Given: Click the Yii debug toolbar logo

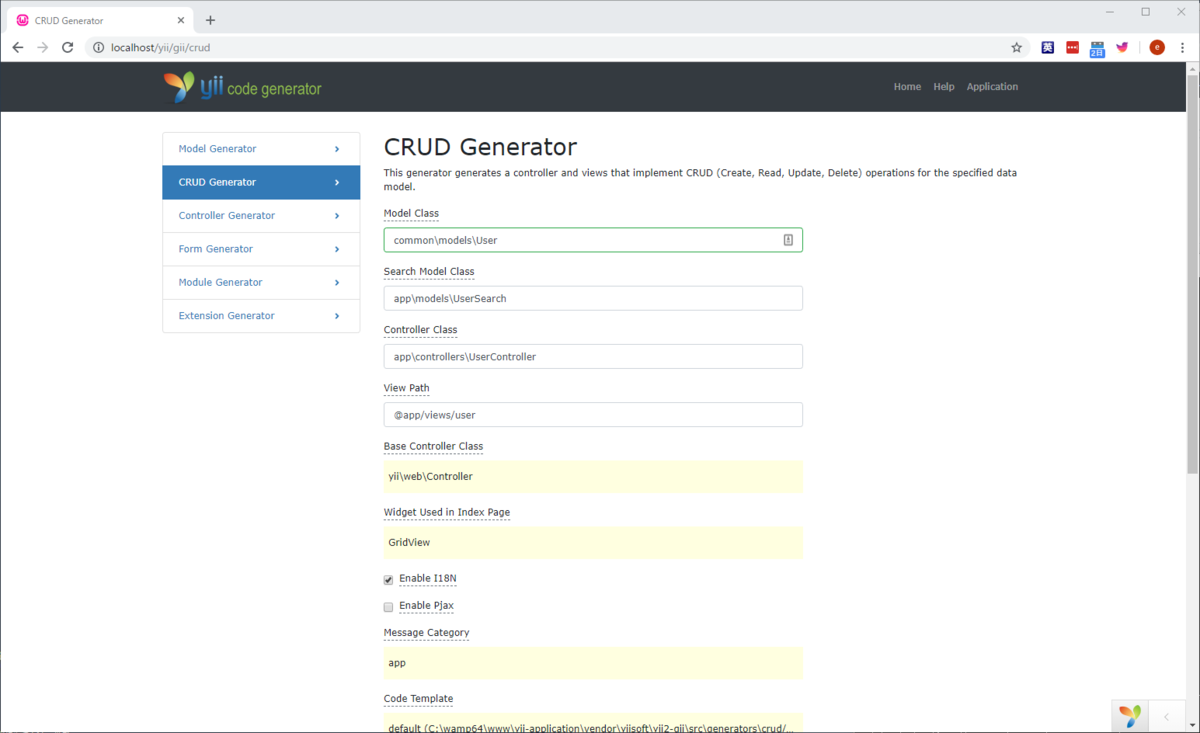Looking at the screenshot, I should pos(1130,716).
